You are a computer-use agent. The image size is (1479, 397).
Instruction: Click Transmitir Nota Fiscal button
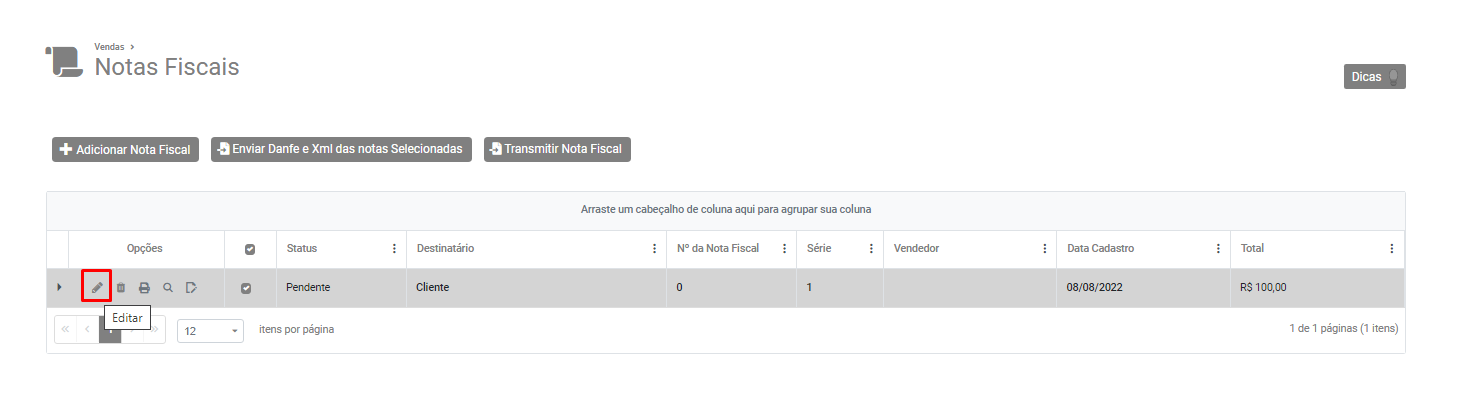coord(557,149)
